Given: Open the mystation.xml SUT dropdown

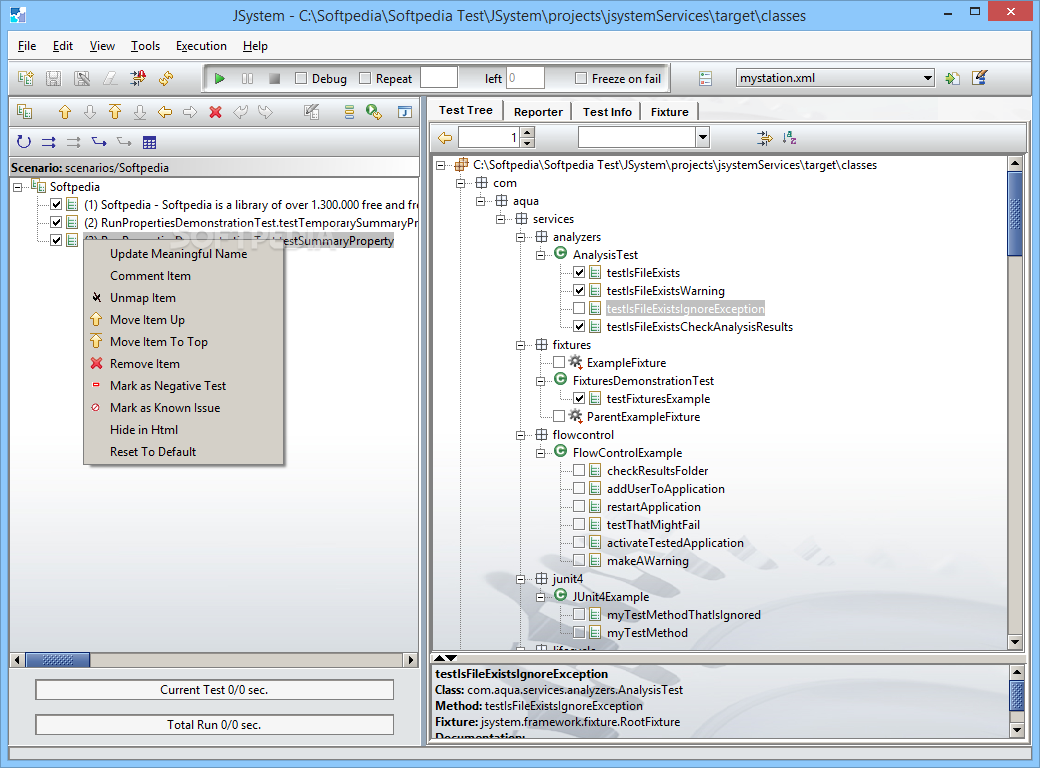Looking at the screenshot, I should [x=927, y=78].
